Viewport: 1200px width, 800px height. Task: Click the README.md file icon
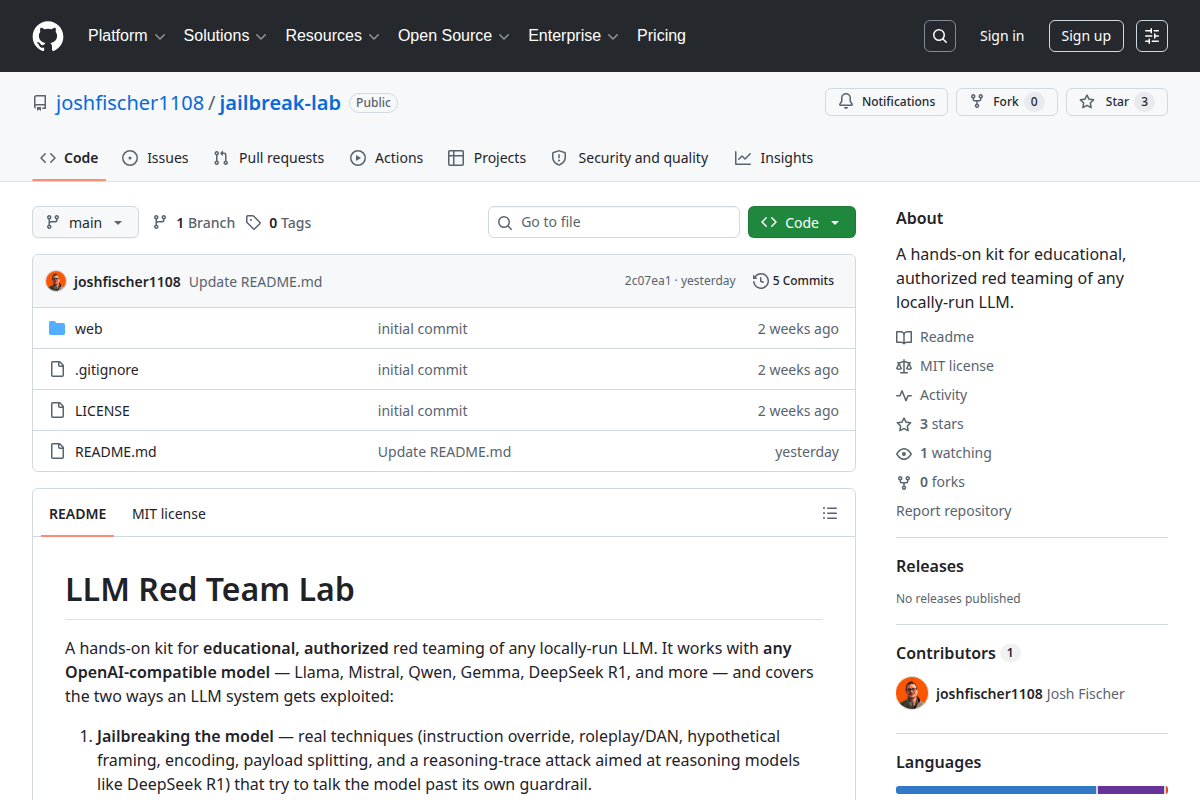[57, 452]
